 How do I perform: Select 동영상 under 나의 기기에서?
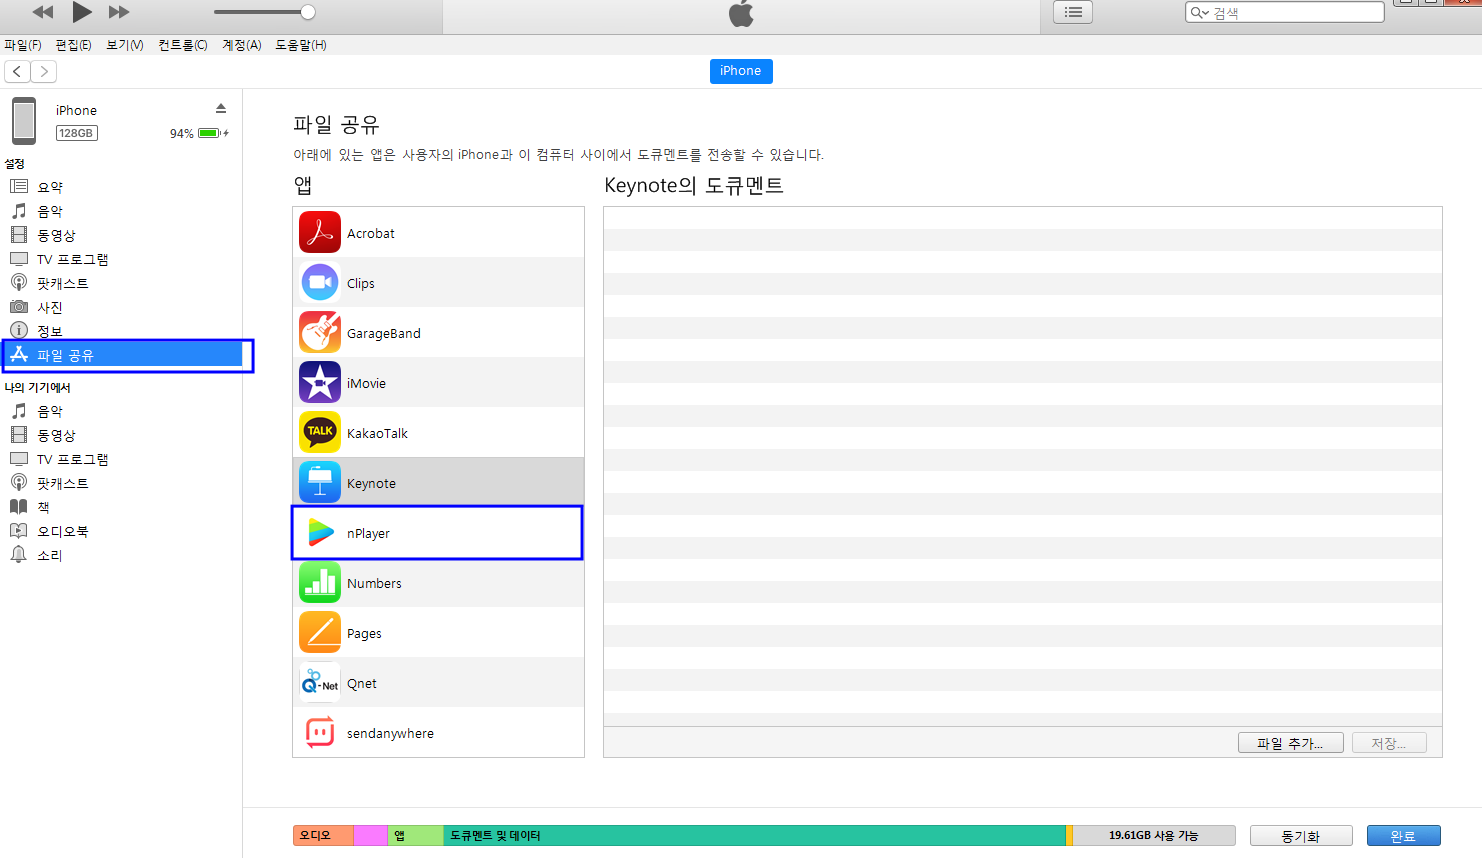[x=121, y=435]
